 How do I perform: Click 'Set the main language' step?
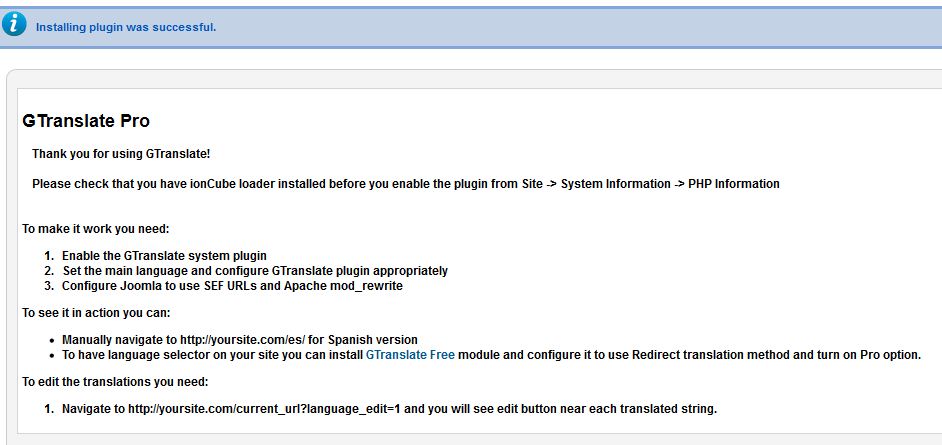click(x=255, y=271)
